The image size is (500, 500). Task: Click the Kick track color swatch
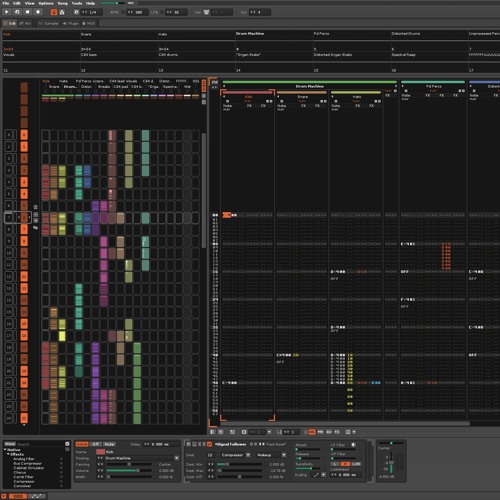[100, 452]
